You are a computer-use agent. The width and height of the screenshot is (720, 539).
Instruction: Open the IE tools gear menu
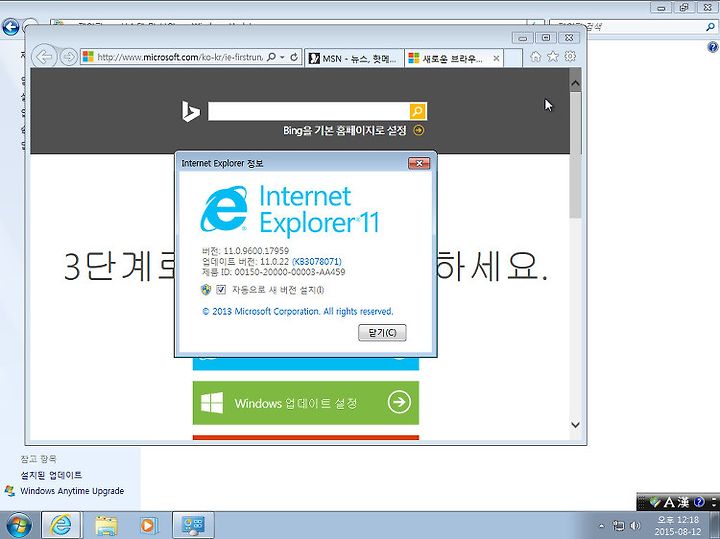570,56
